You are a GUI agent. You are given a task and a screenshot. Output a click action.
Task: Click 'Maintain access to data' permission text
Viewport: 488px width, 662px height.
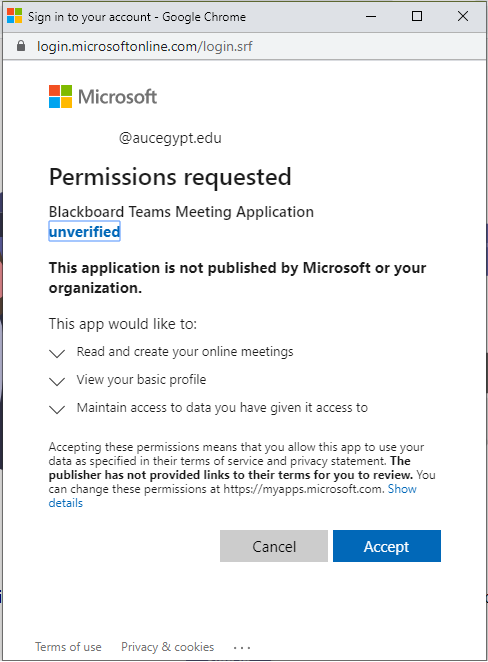(x=222, y=407)
